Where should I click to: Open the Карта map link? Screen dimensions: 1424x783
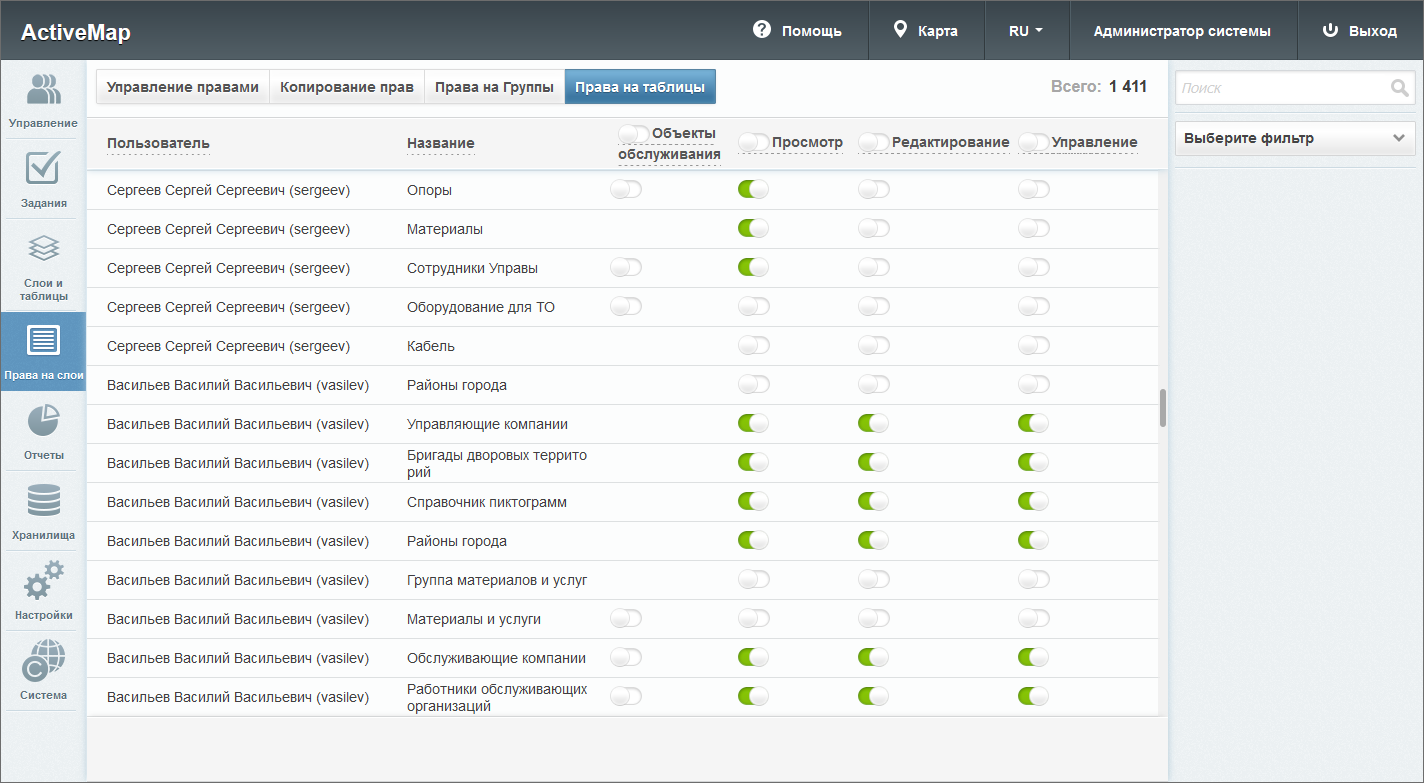[x=926, y=31]
